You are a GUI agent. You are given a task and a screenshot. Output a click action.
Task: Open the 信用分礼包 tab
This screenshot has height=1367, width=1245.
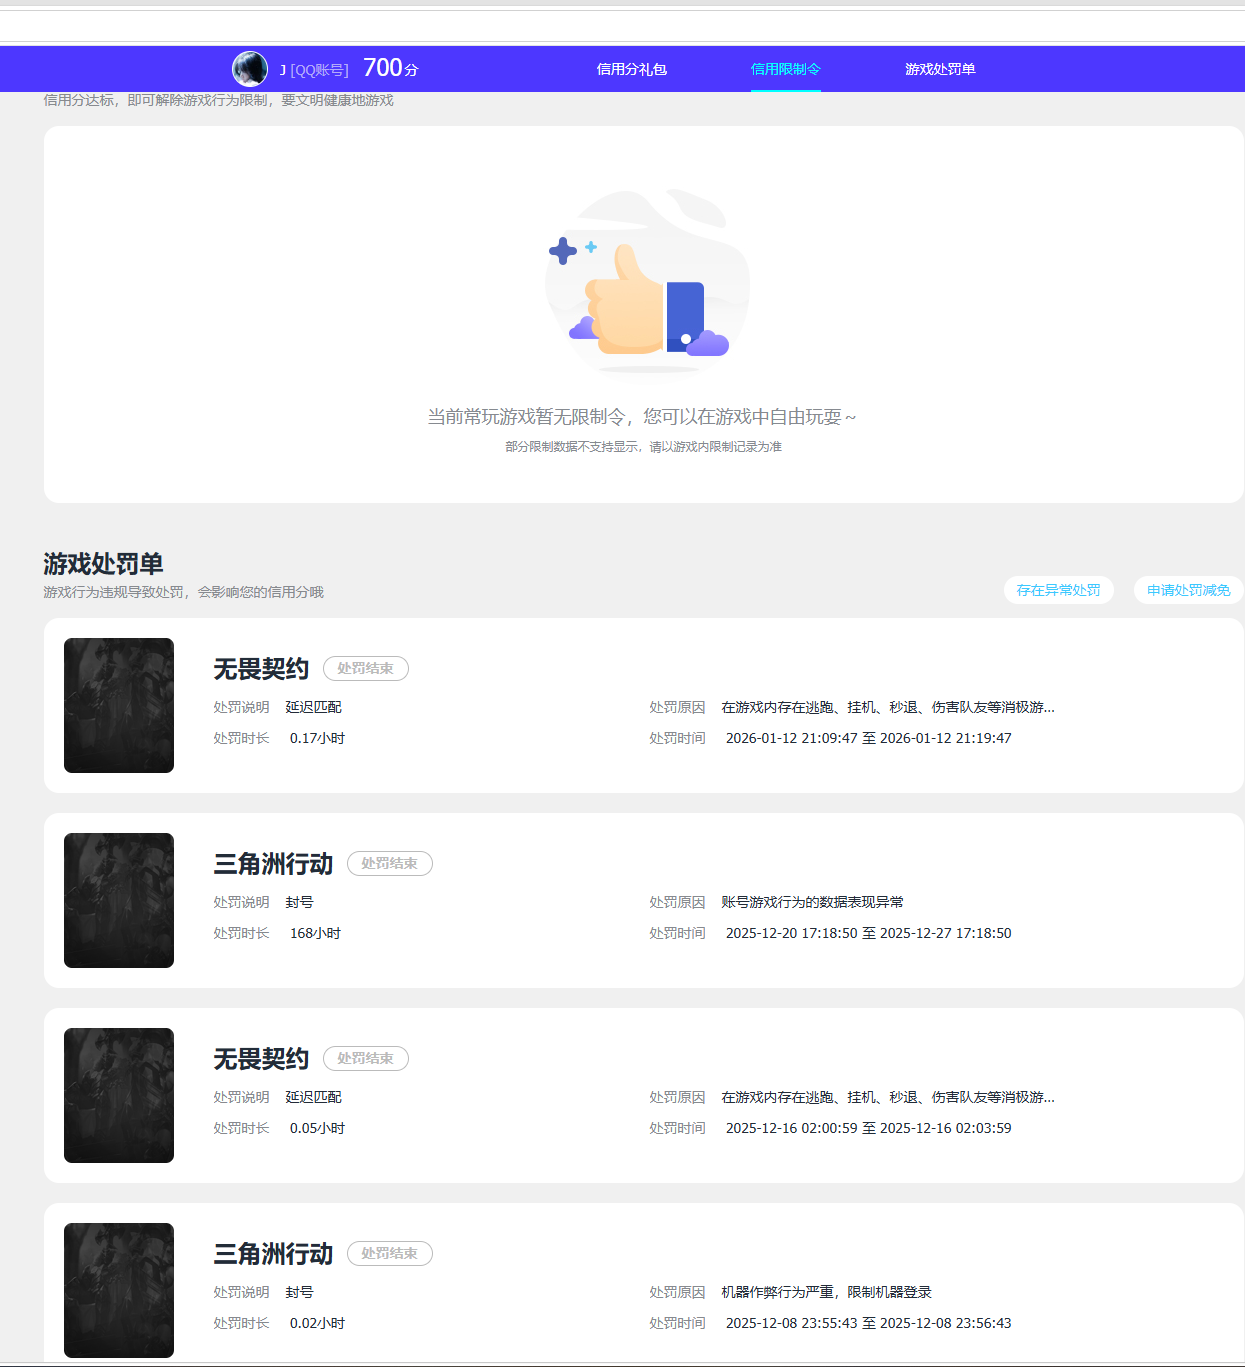[632, 69]
